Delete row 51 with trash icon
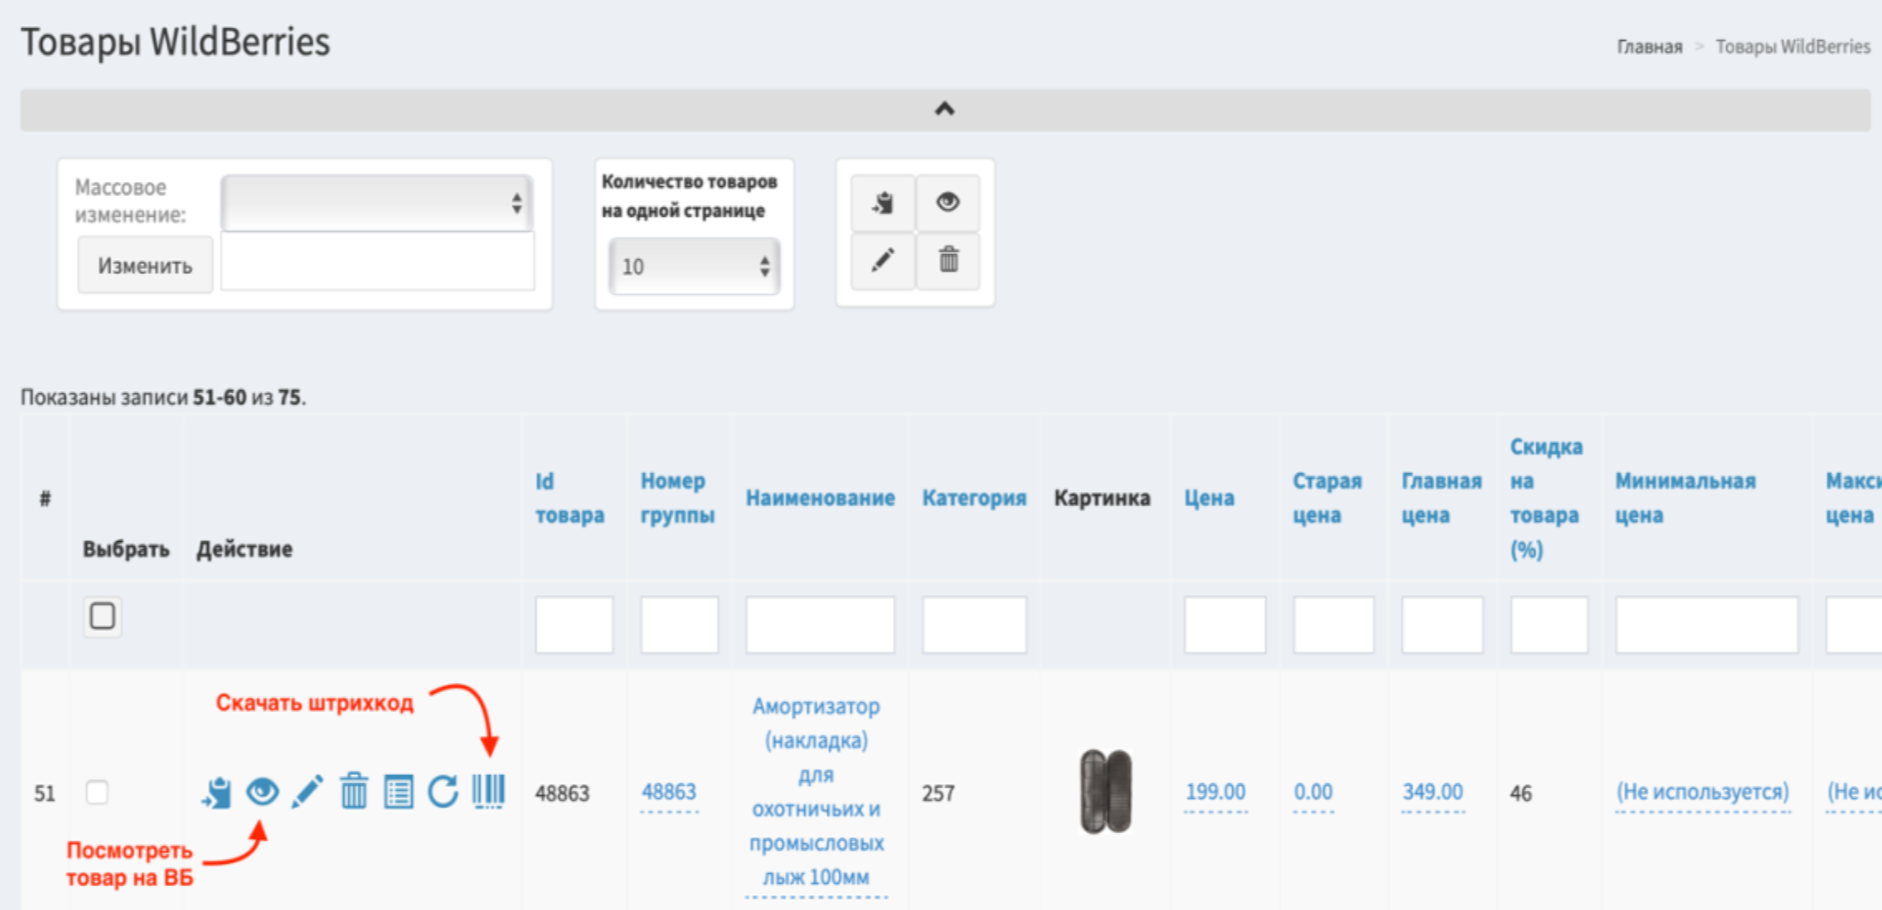The height and width of the screenshot is (910, 1882). 353,792
